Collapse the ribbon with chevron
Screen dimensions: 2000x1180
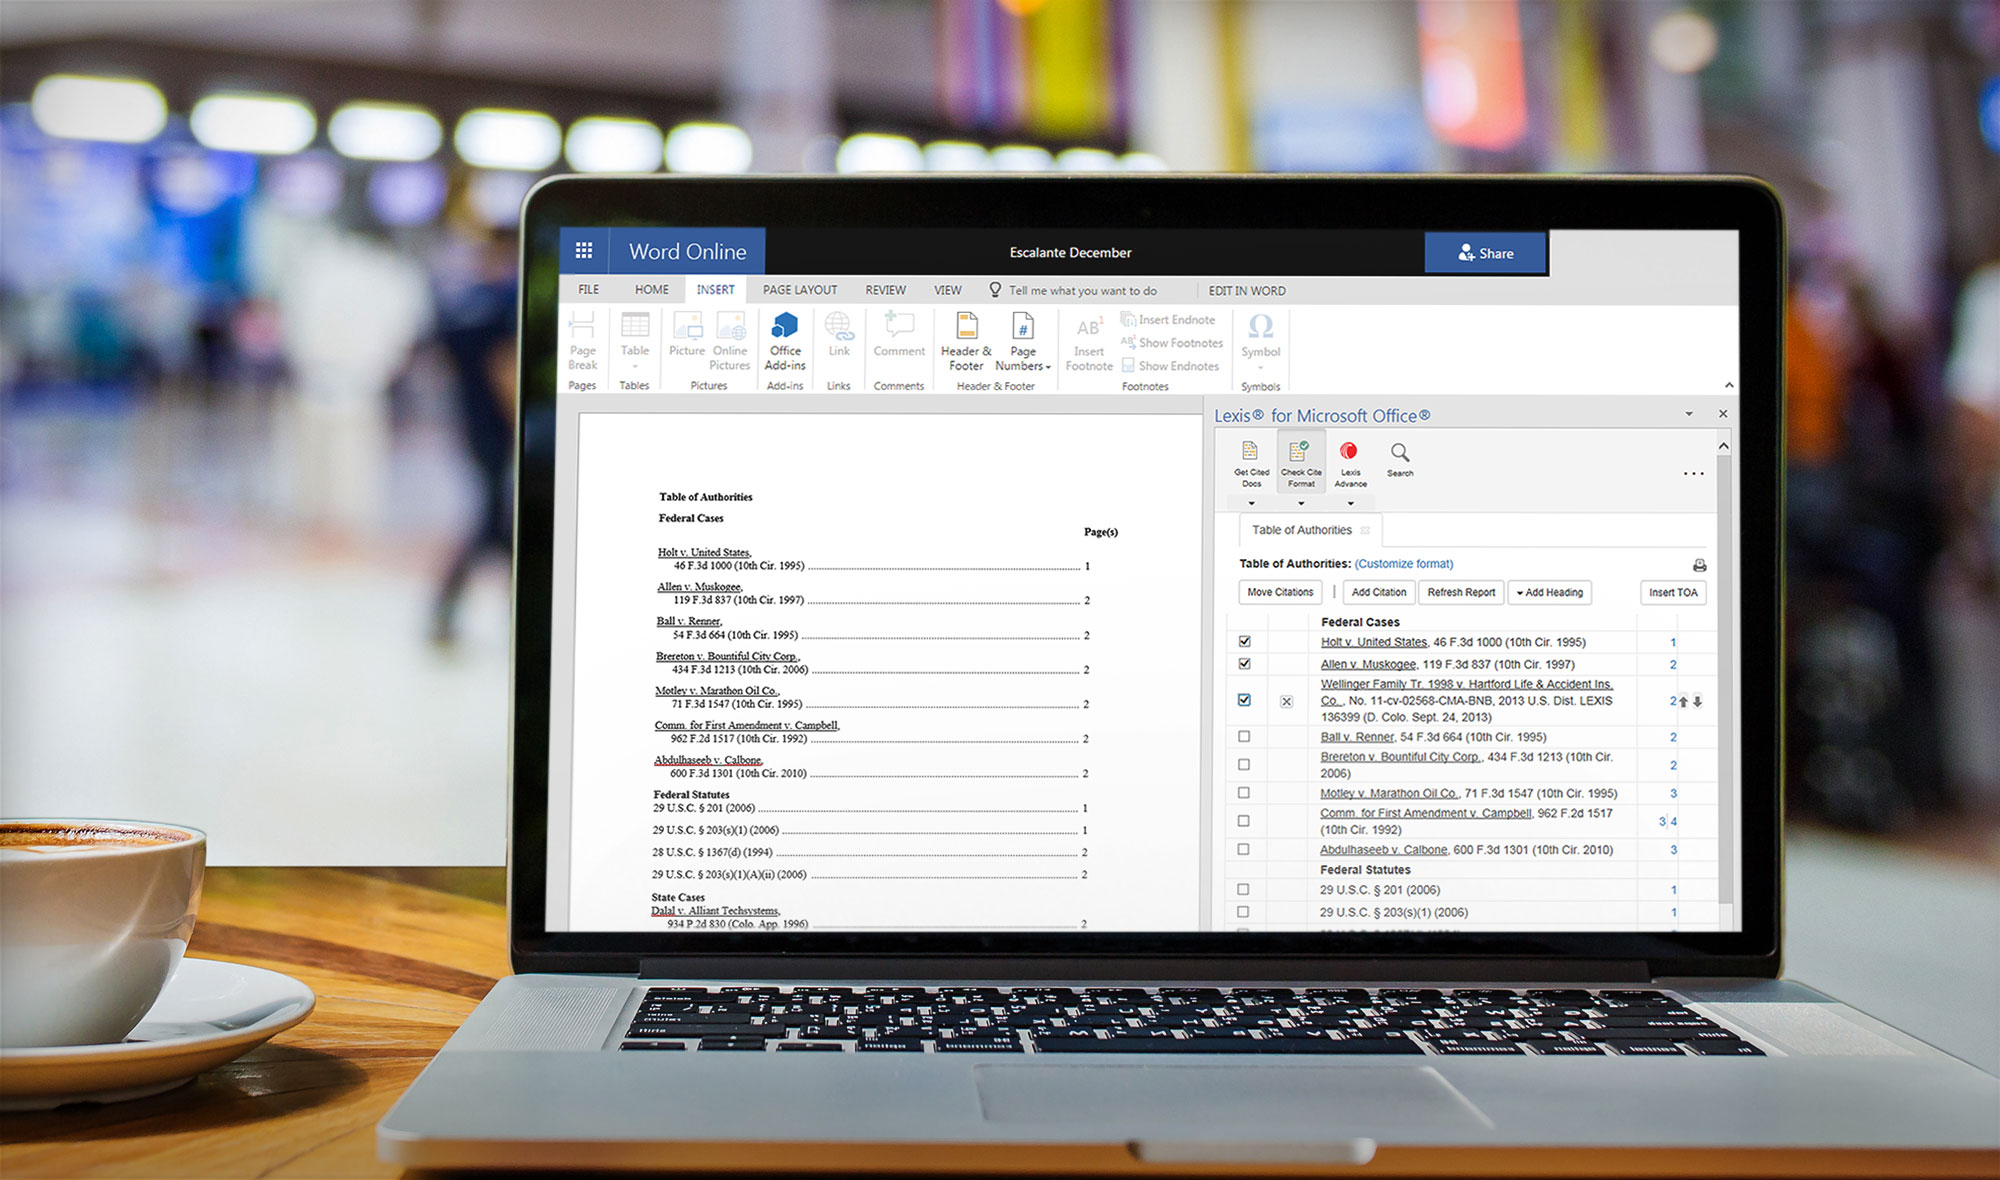point(1729,385)
